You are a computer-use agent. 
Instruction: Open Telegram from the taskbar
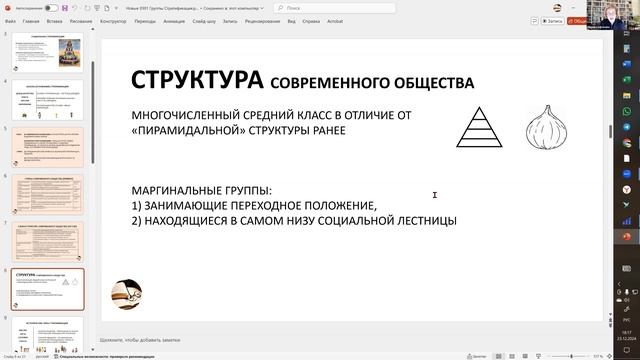(x=627, y=127)
